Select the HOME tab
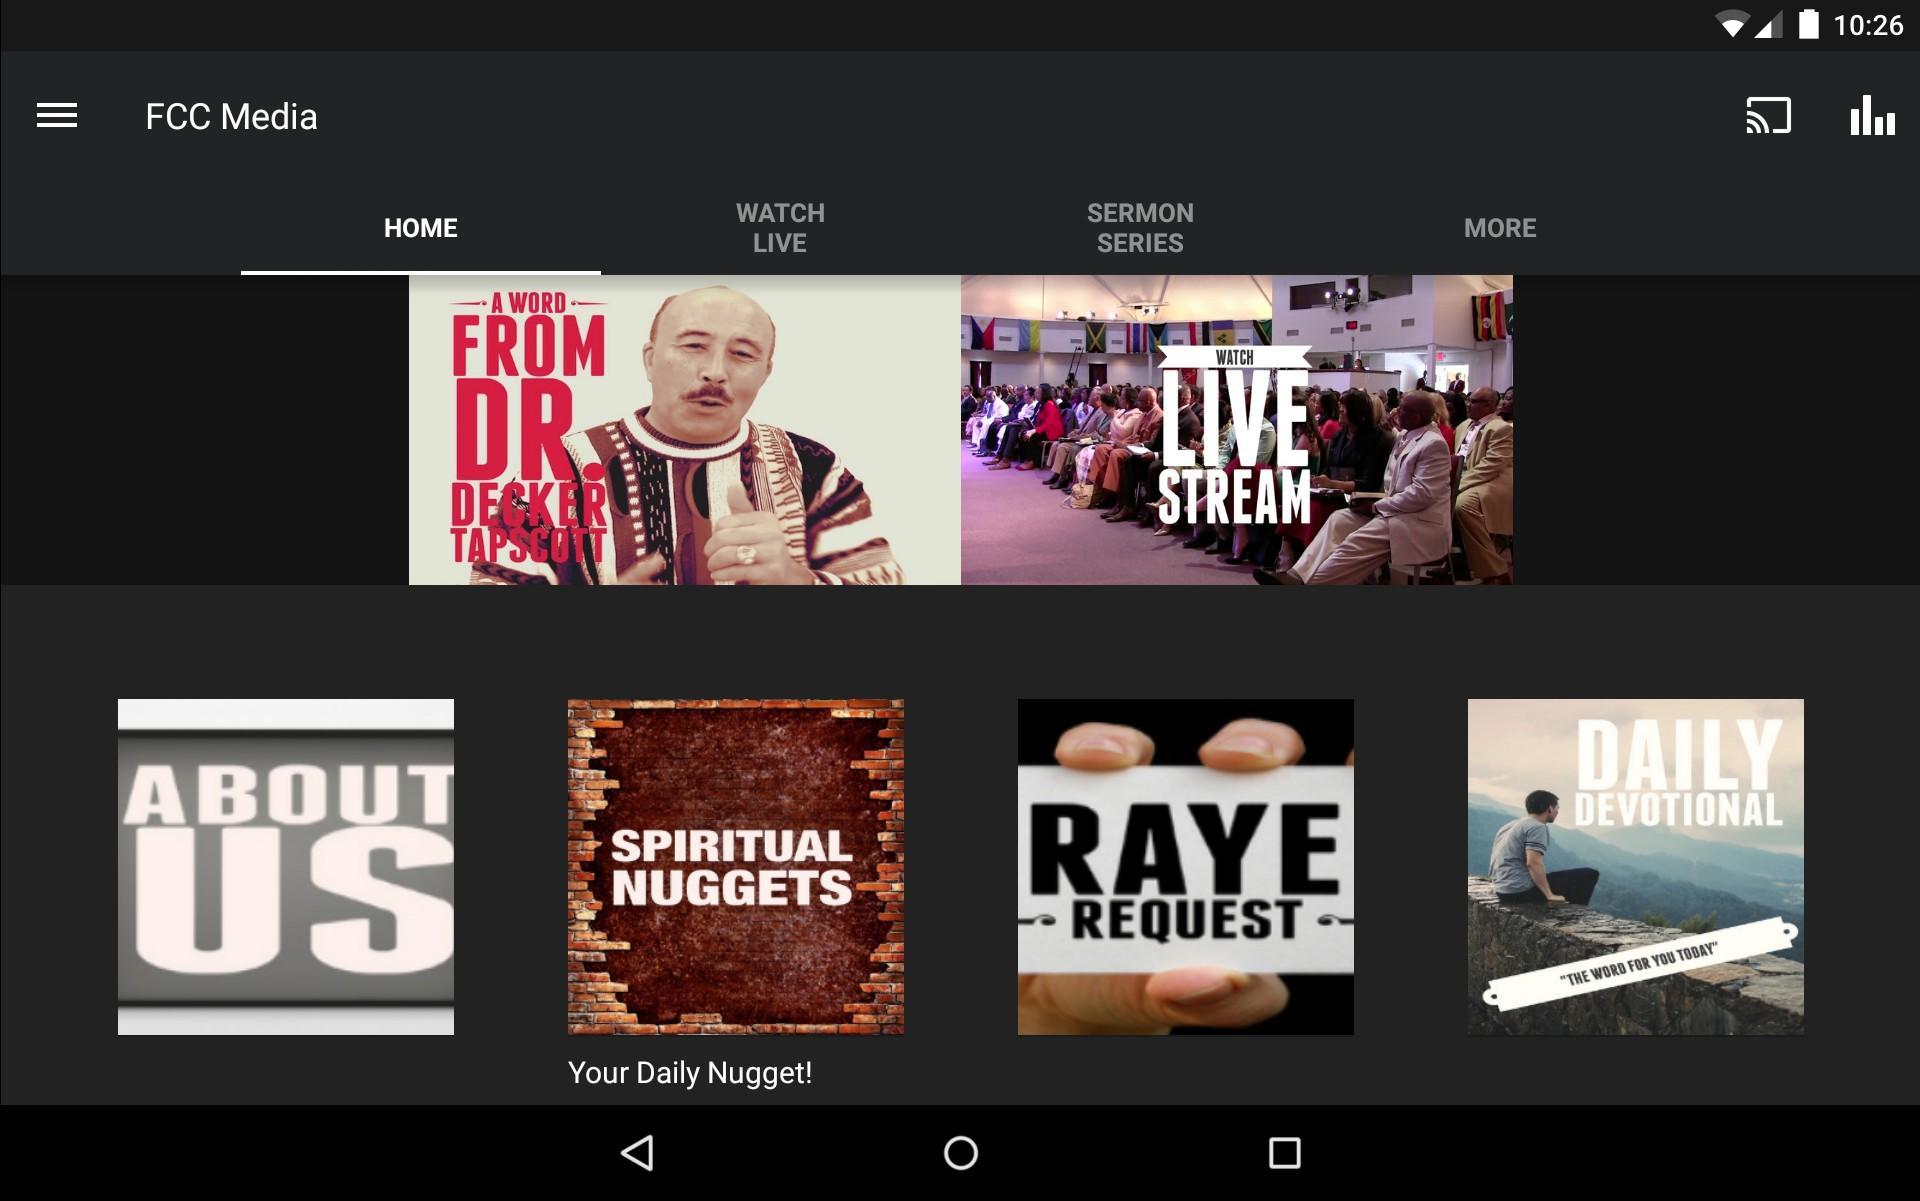 point(421,228)
